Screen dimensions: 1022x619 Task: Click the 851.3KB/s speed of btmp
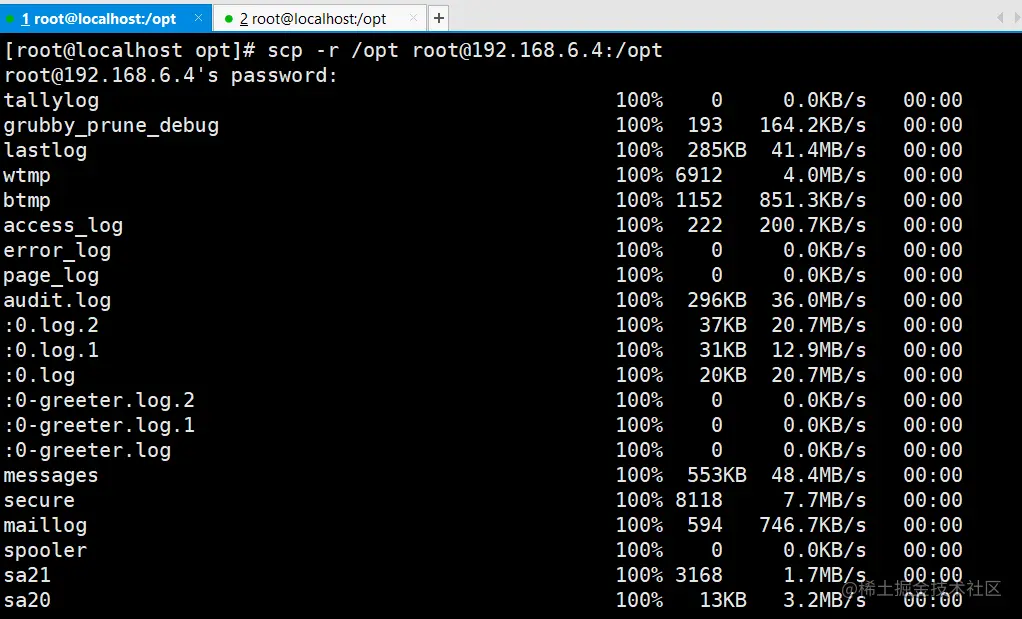813,200
